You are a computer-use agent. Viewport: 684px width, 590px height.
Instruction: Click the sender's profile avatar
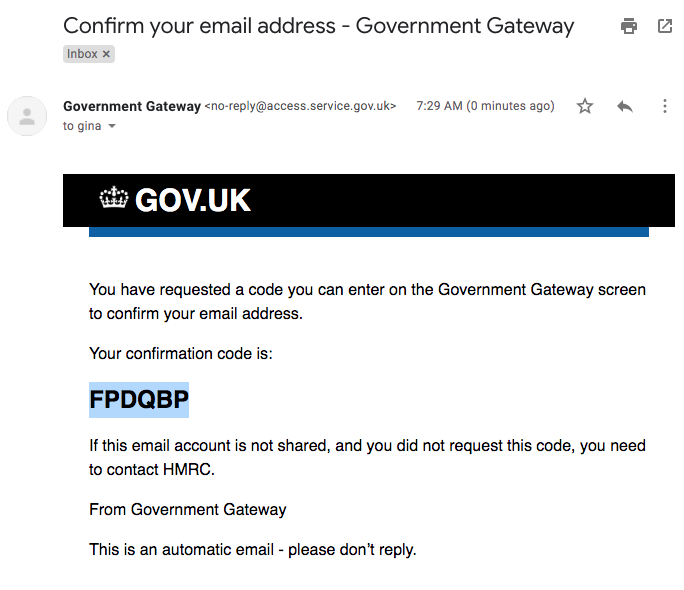pos(27,115)
